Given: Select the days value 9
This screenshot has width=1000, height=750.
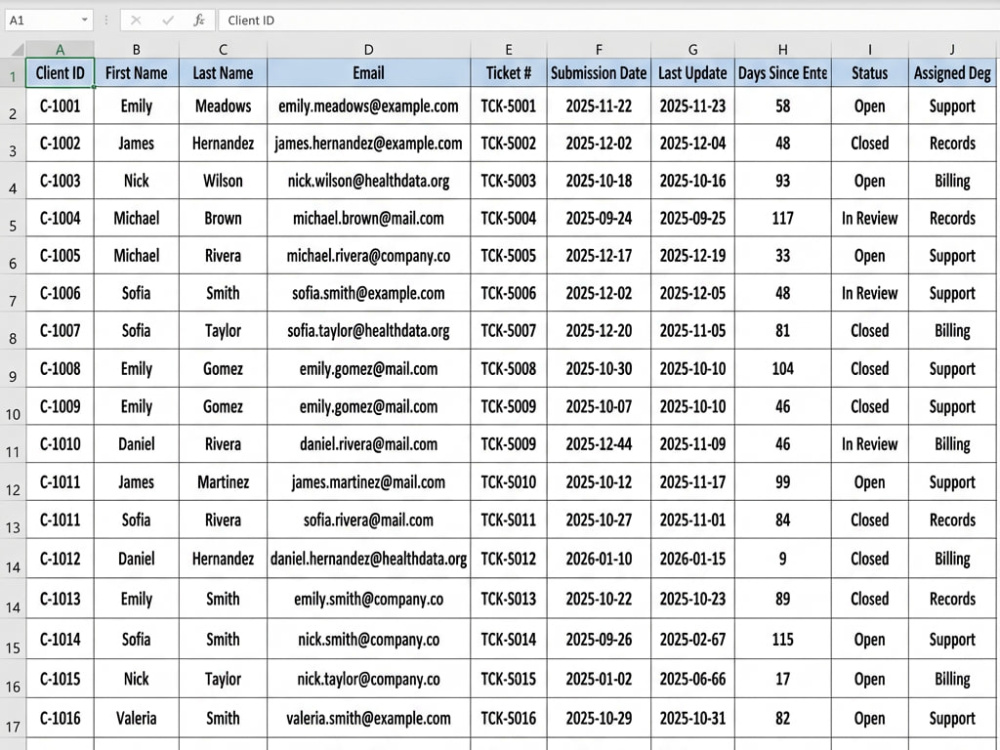Looking at the screenshot, I should click(x=783, y=559).
